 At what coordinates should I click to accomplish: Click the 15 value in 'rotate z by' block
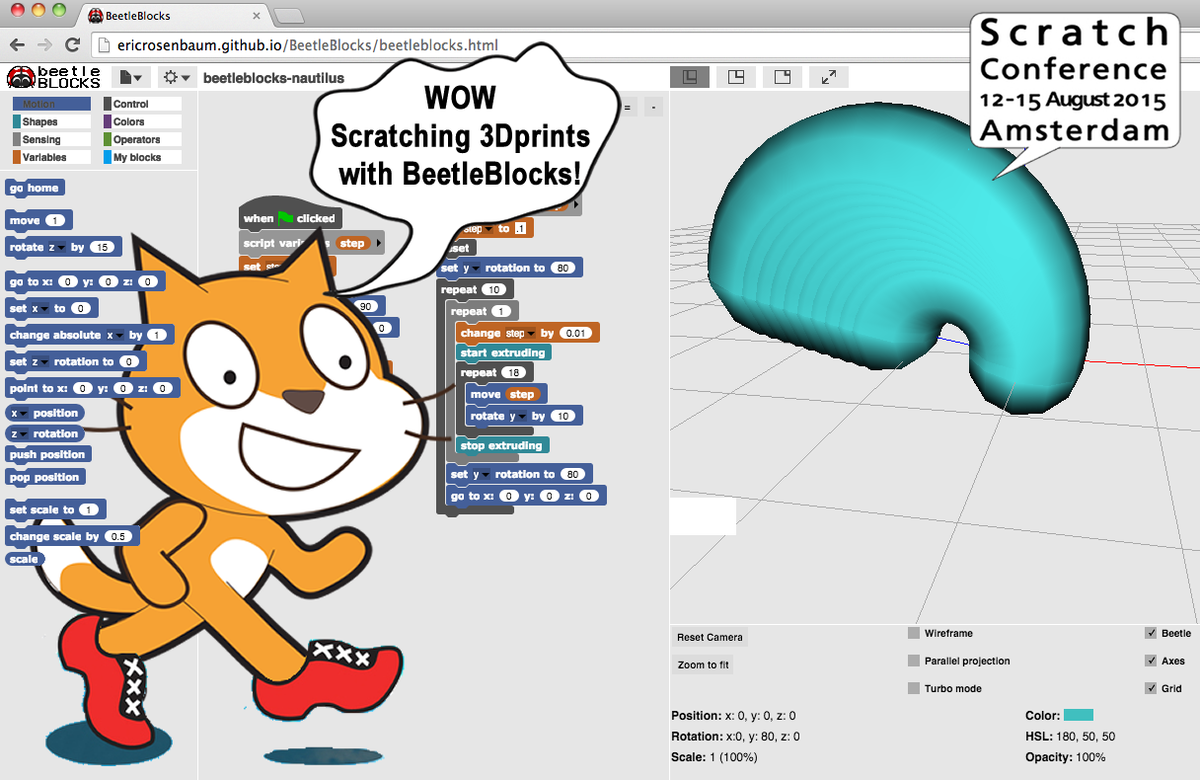coord(102,247)
